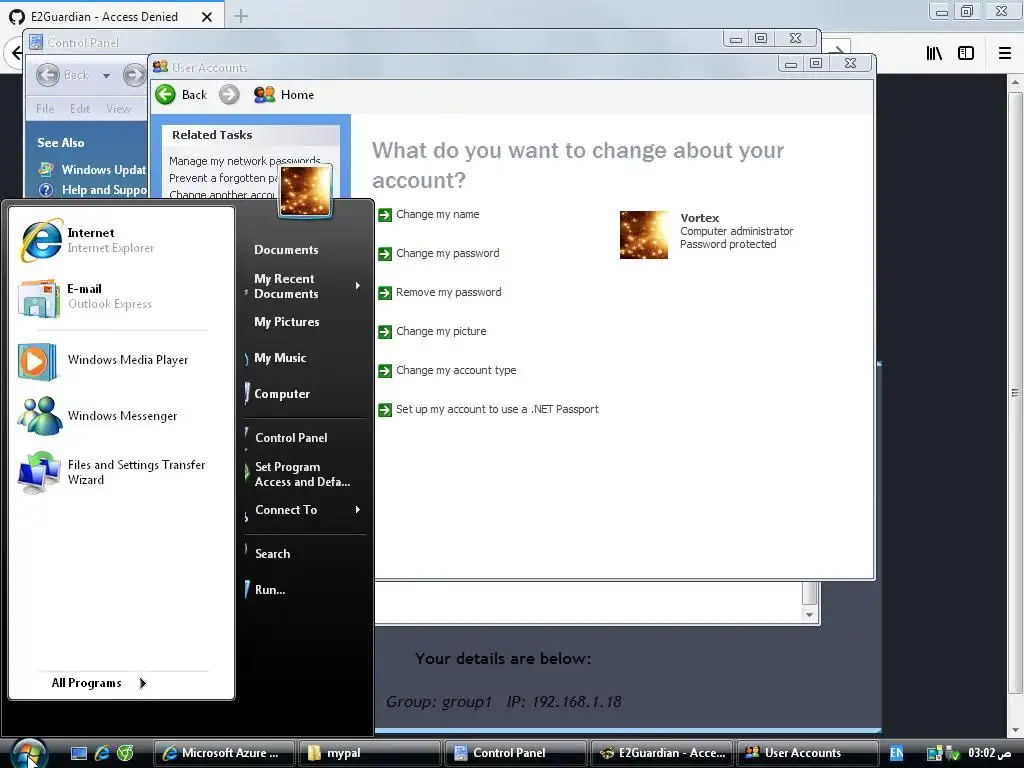Open Internet Explorer quick launch icon
Image resolution: width=1024 pixels, height=768 pixels.
click(102, 753)
